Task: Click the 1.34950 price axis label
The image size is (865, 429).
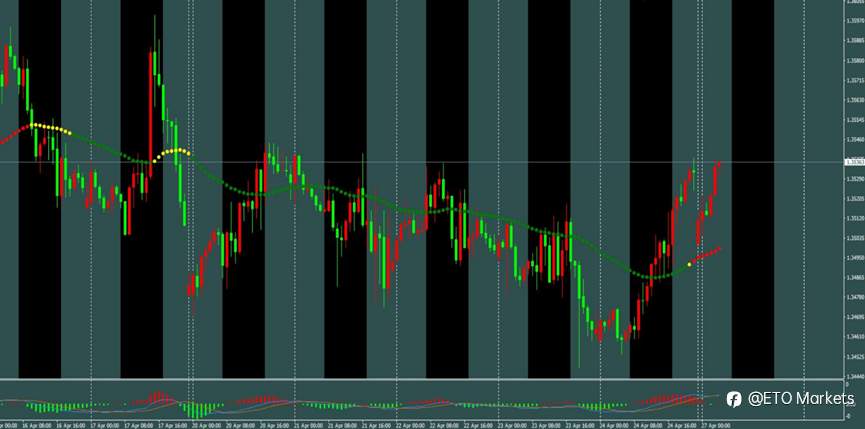Action: pyautogui.click(x=855, y=258)
